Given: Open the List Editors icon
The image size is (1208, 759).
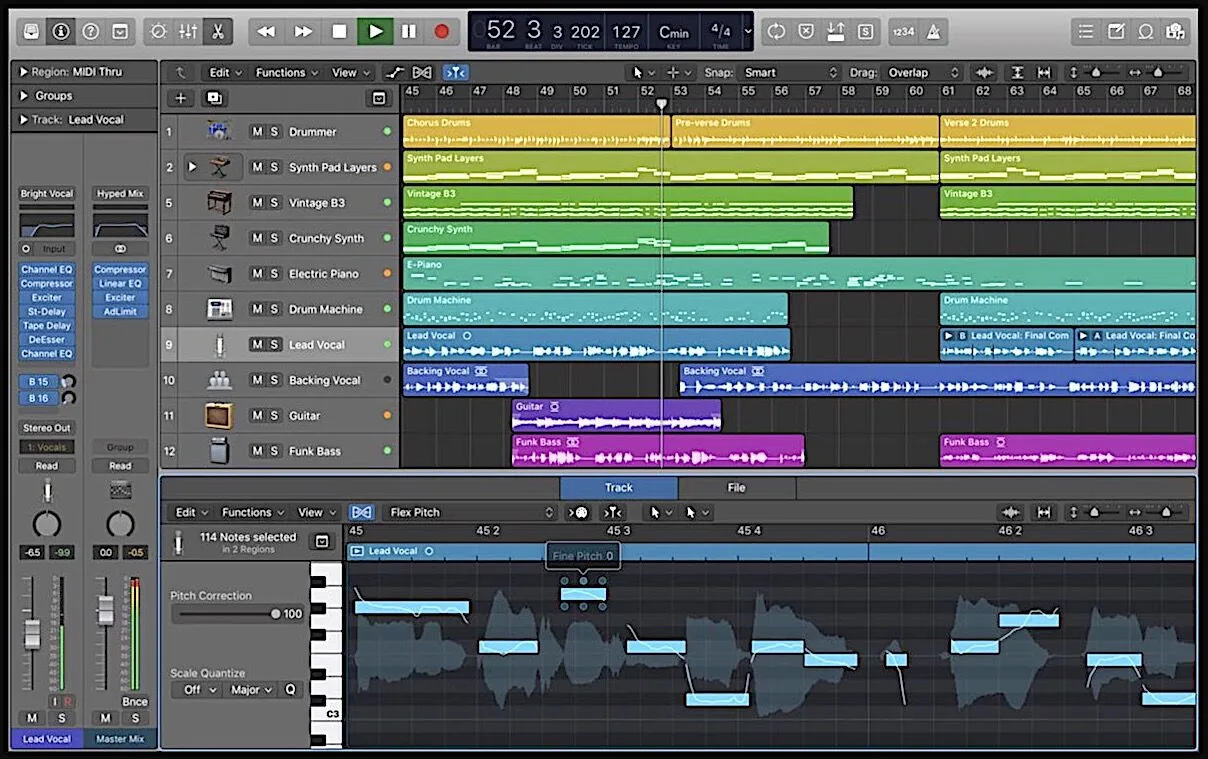Looking at the screenshot, I should 1085,31.
